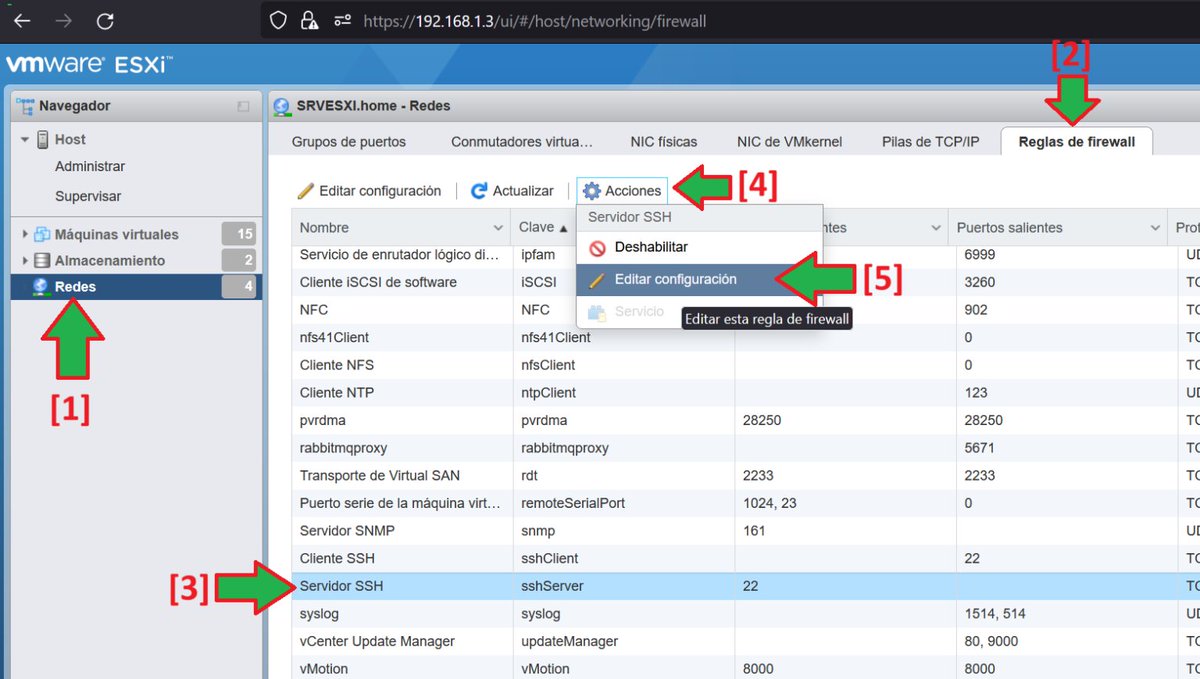Select Servicio de enrutador lógico row
Image resolution: width=1200 pixels, height=679 pixels.
pyautogui.click(x=746, y=255)
